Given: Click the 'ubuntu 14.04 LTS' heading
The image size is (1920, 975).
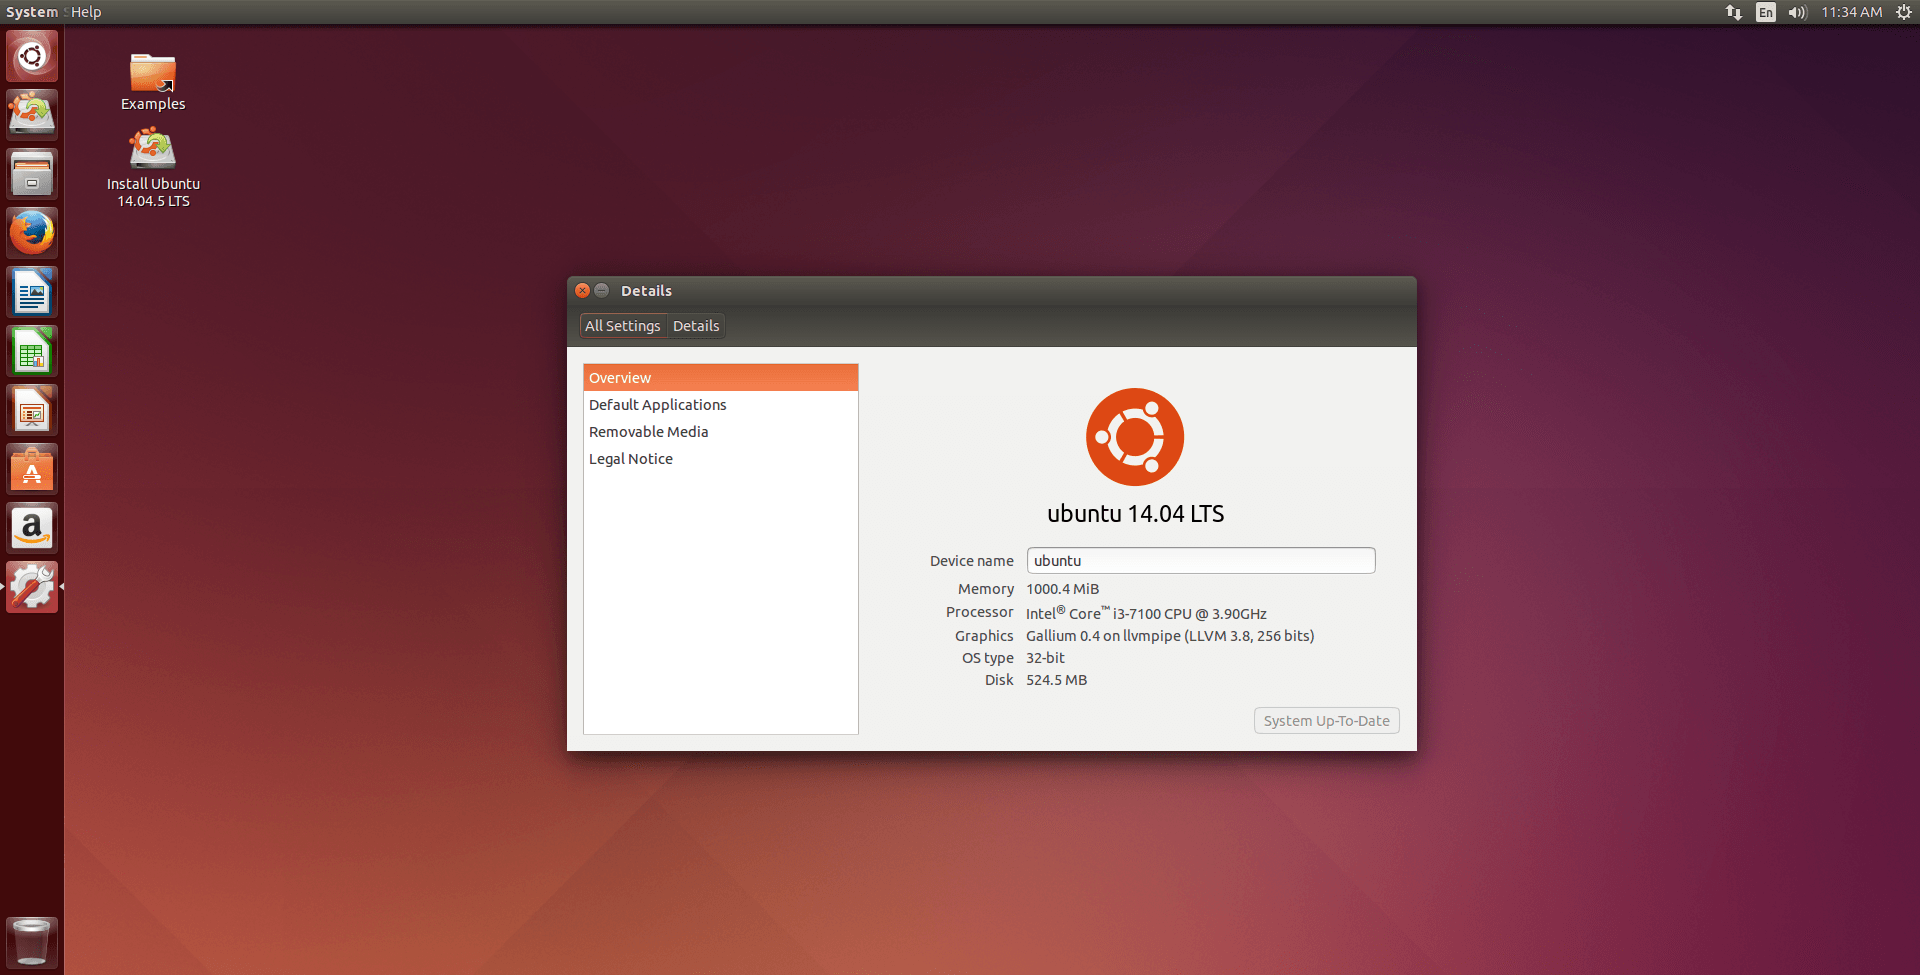Looking at the screenshot, I should click(x=1136, y=514).
